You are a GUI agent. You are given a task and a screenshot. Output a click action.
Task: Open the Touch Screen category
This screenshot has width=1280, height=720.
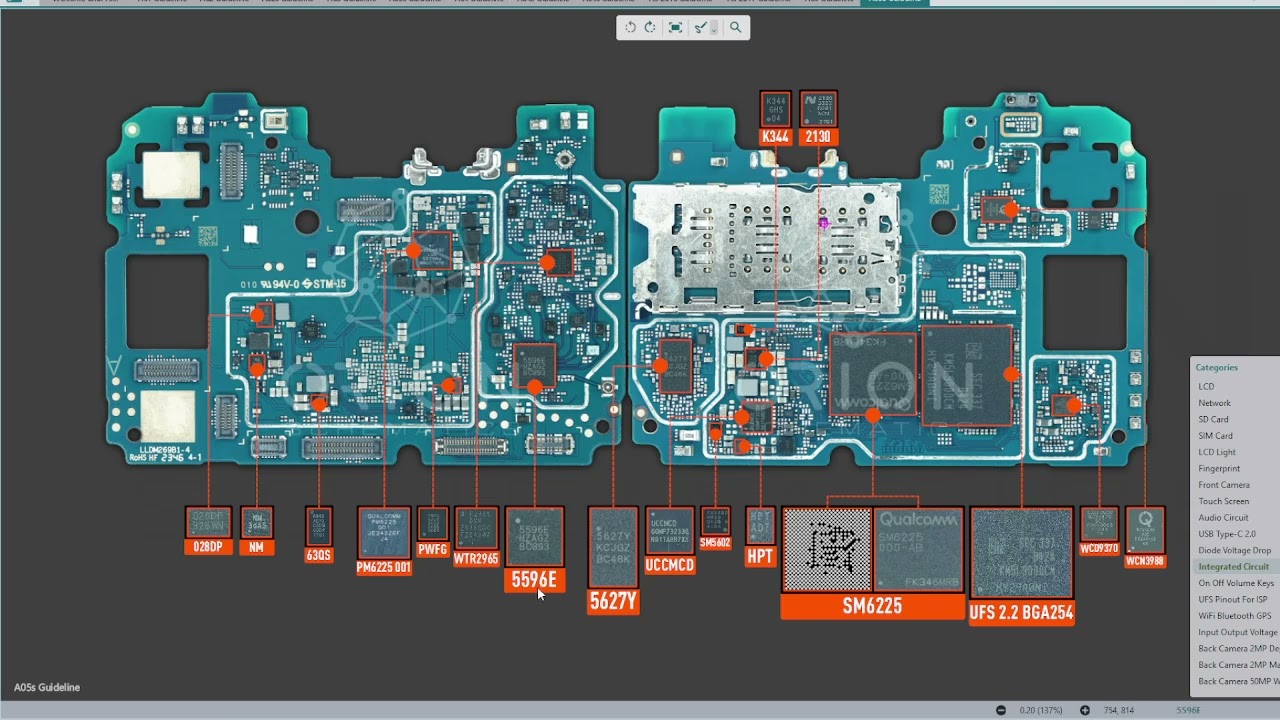coord(1223,501)
